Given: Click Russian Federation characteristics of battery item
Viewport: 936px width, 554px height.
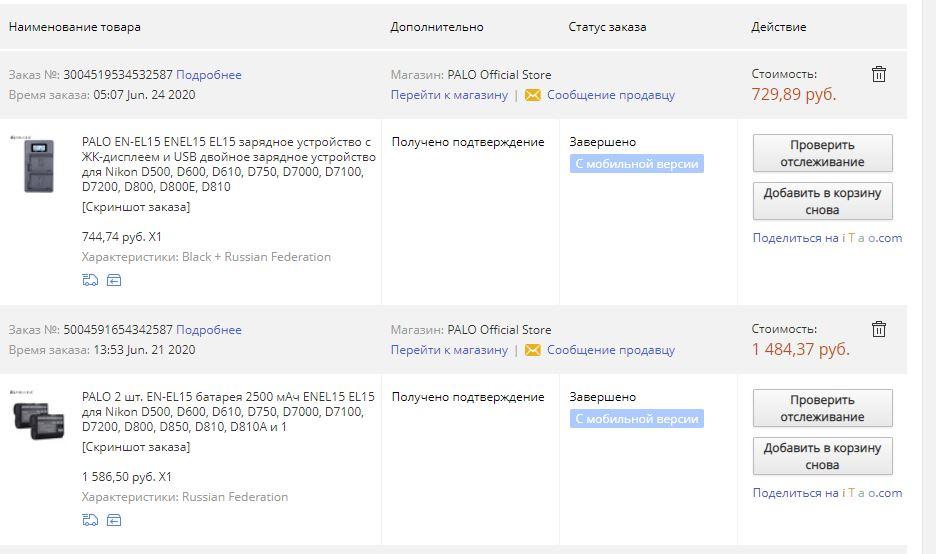Looking at the screenshot, I should click(x=235, y=497).
